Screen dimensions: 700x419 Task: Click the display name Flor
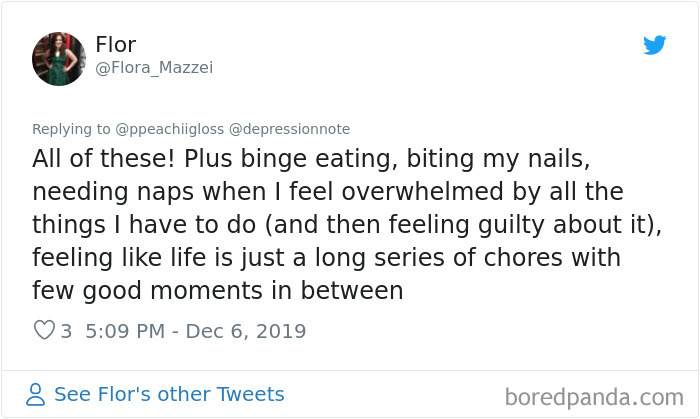pyautogui.click(x=118, y=44)
